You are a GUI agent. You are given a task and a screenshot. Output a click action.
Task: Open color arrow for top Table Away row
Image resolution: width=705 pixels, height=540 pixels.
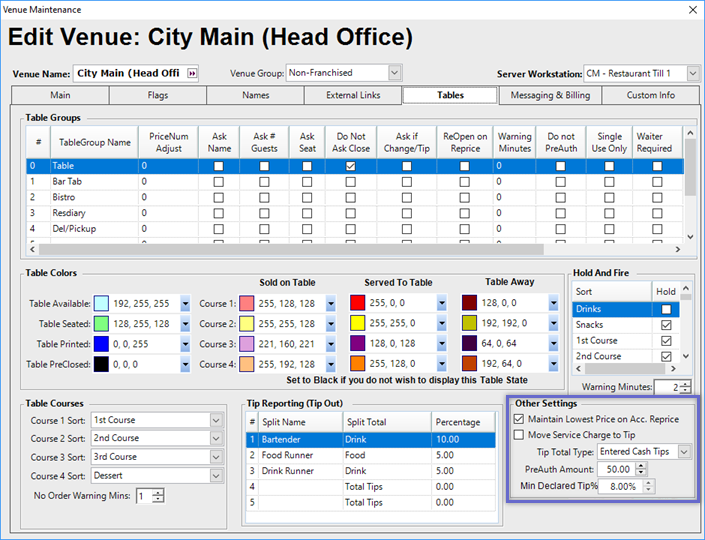click(553, 303)
